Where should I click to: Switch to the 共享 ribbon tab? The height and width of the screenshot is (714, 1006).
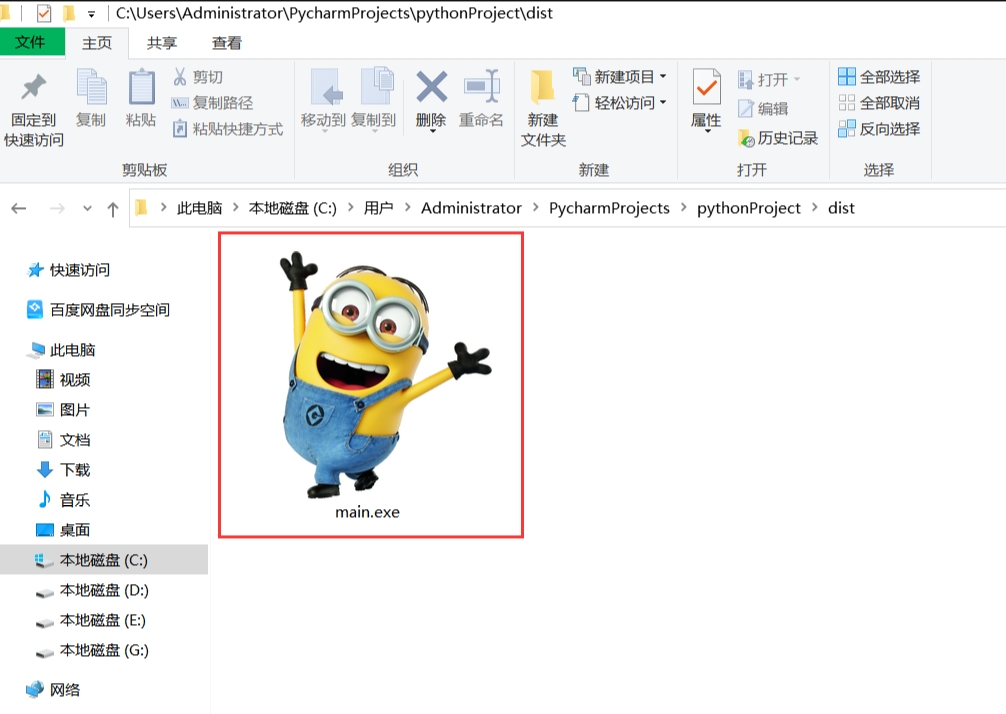pos(162,43)
